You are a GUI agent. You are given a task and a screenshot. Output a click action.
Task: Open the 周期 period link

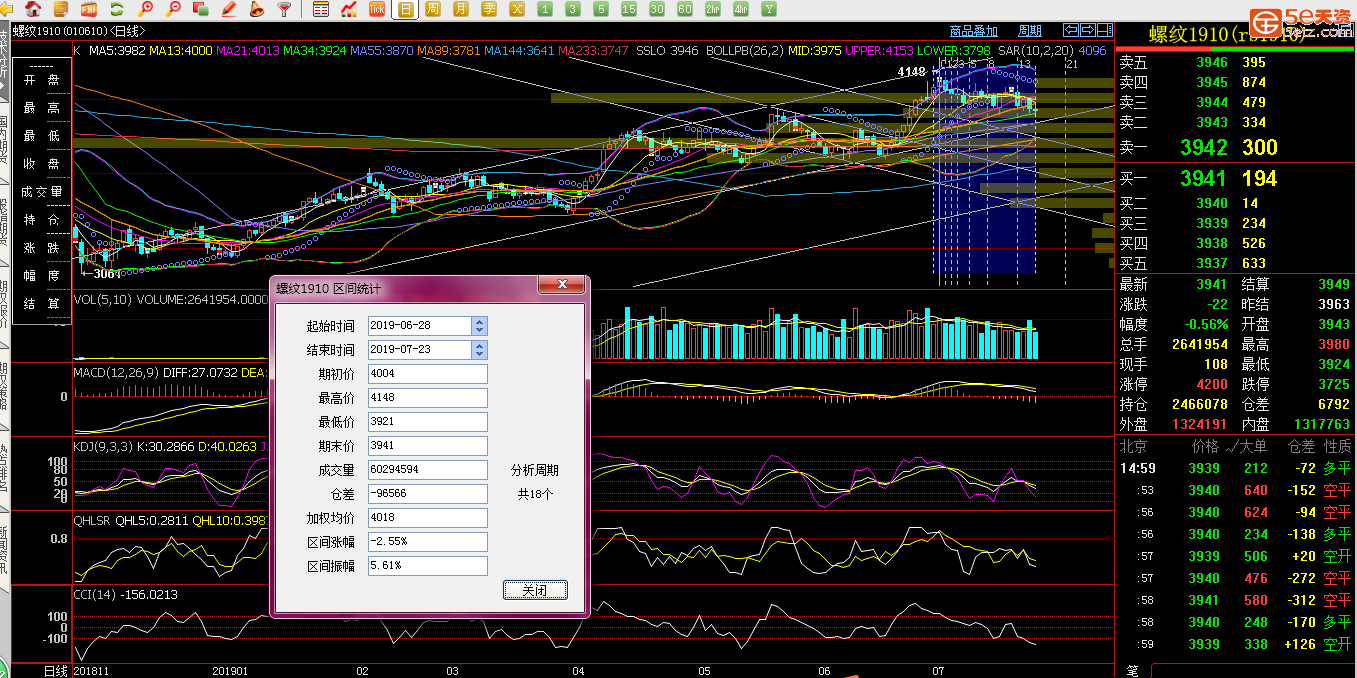1029,31
